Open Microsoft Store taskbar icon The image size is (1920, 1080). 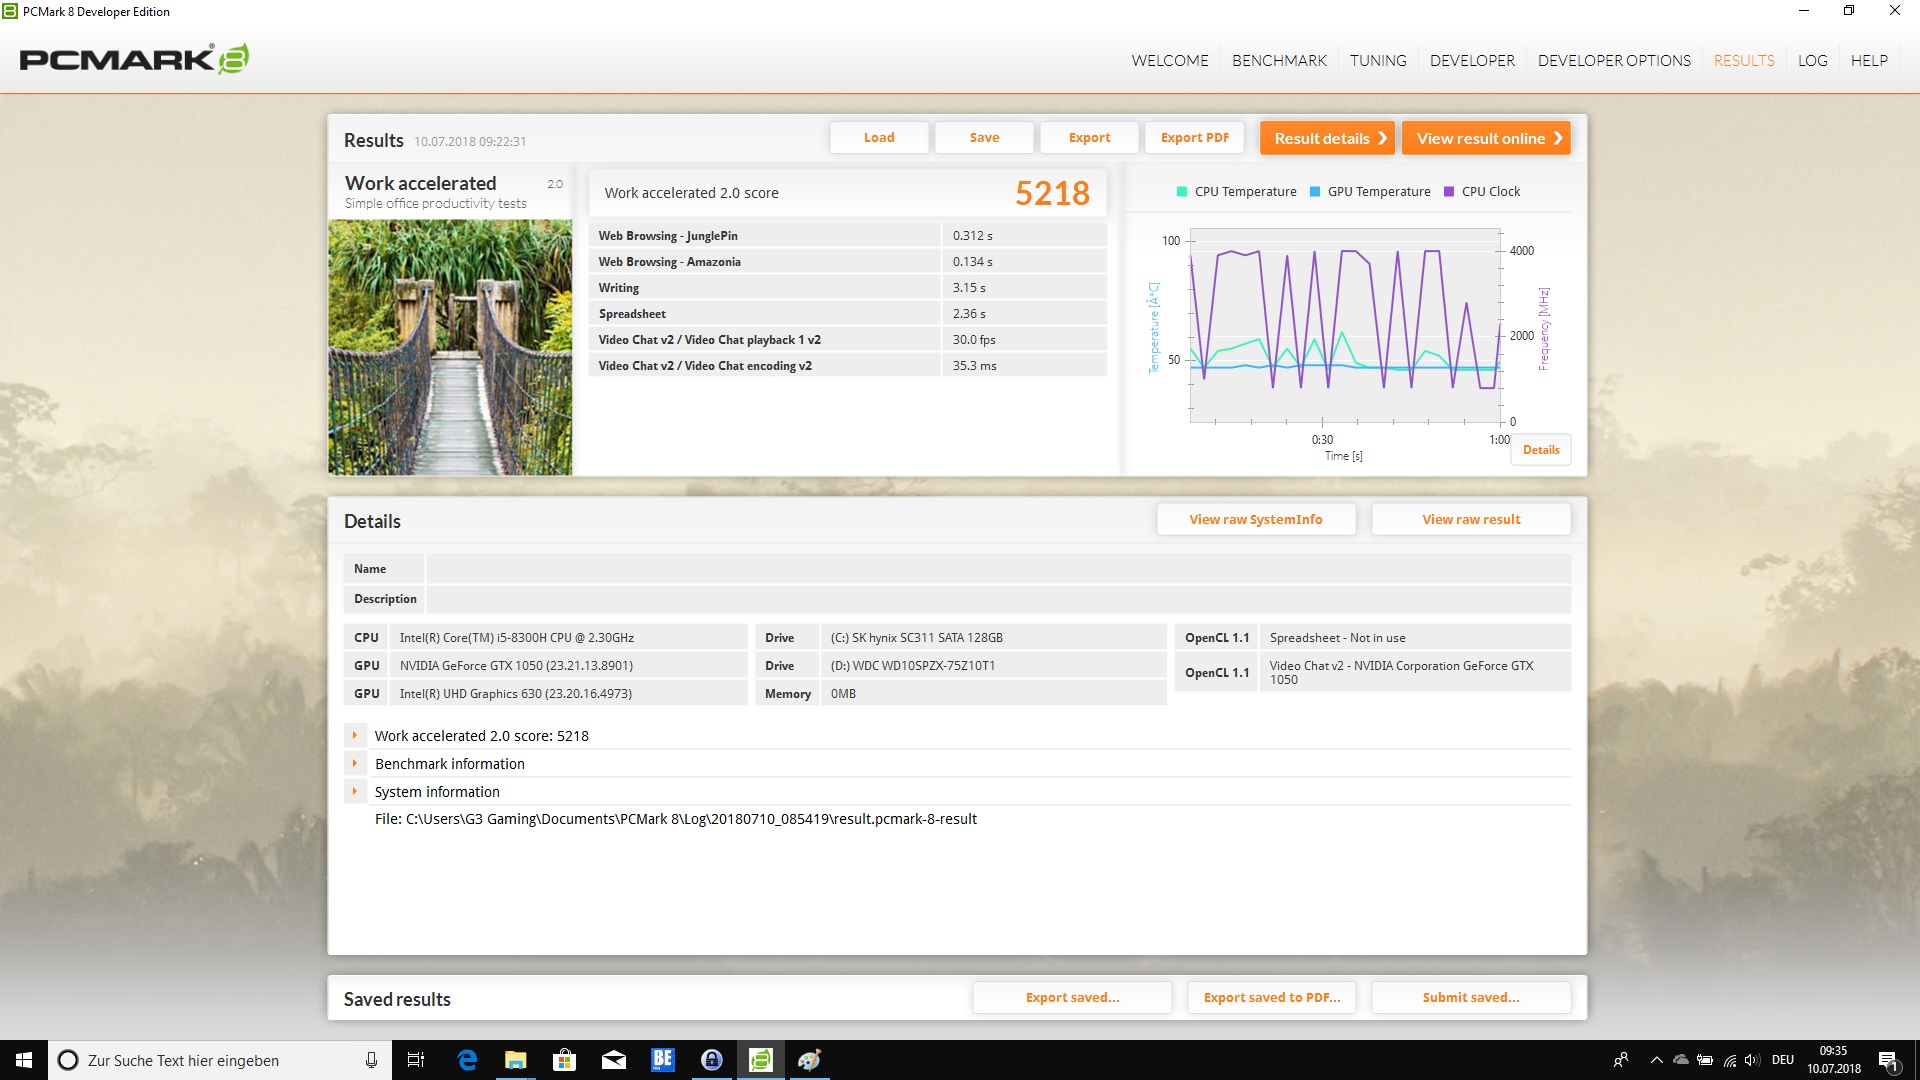[564, 1060]
